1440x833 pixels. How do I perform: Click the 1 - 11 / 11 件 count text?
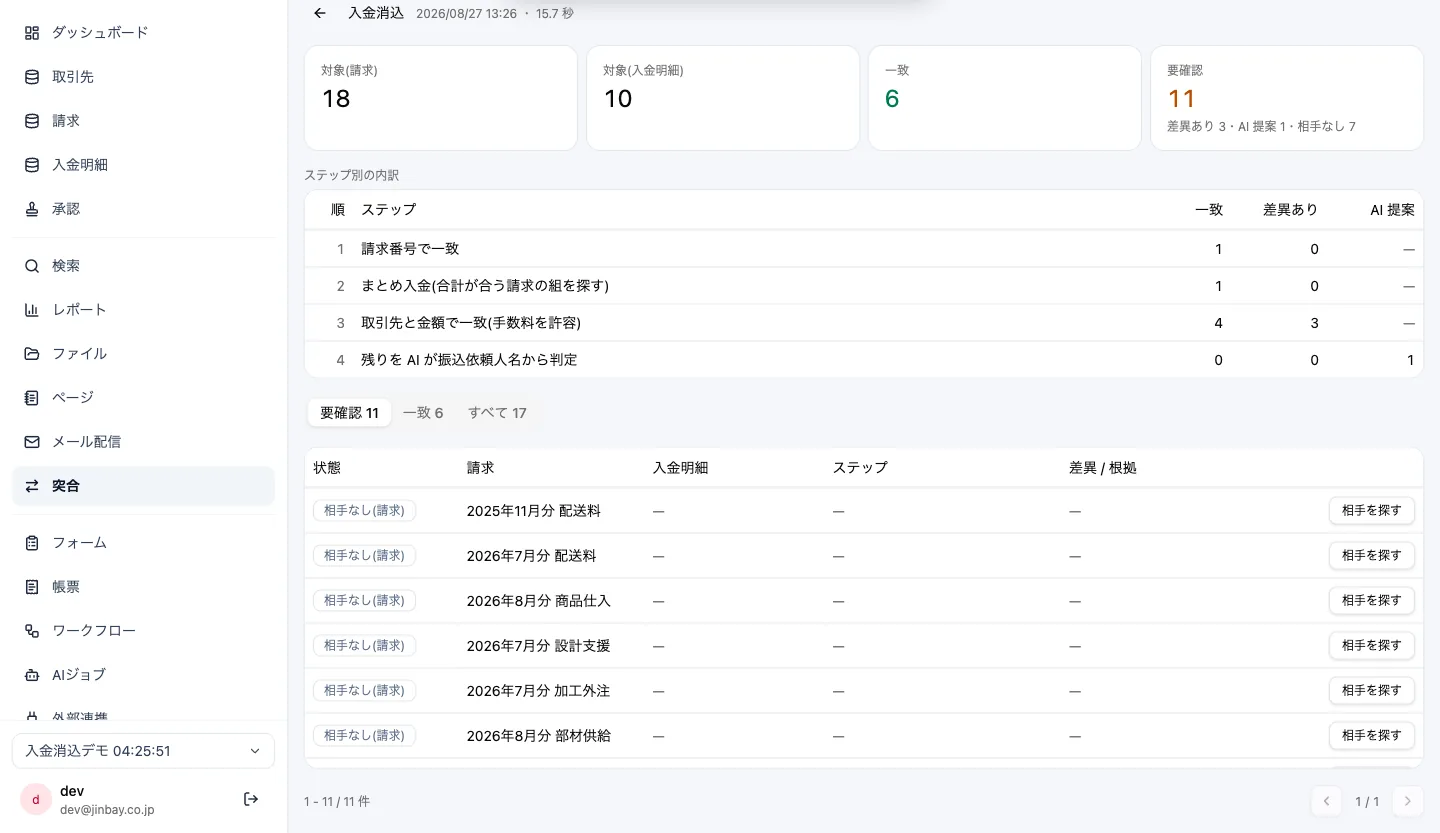[337, 802]
